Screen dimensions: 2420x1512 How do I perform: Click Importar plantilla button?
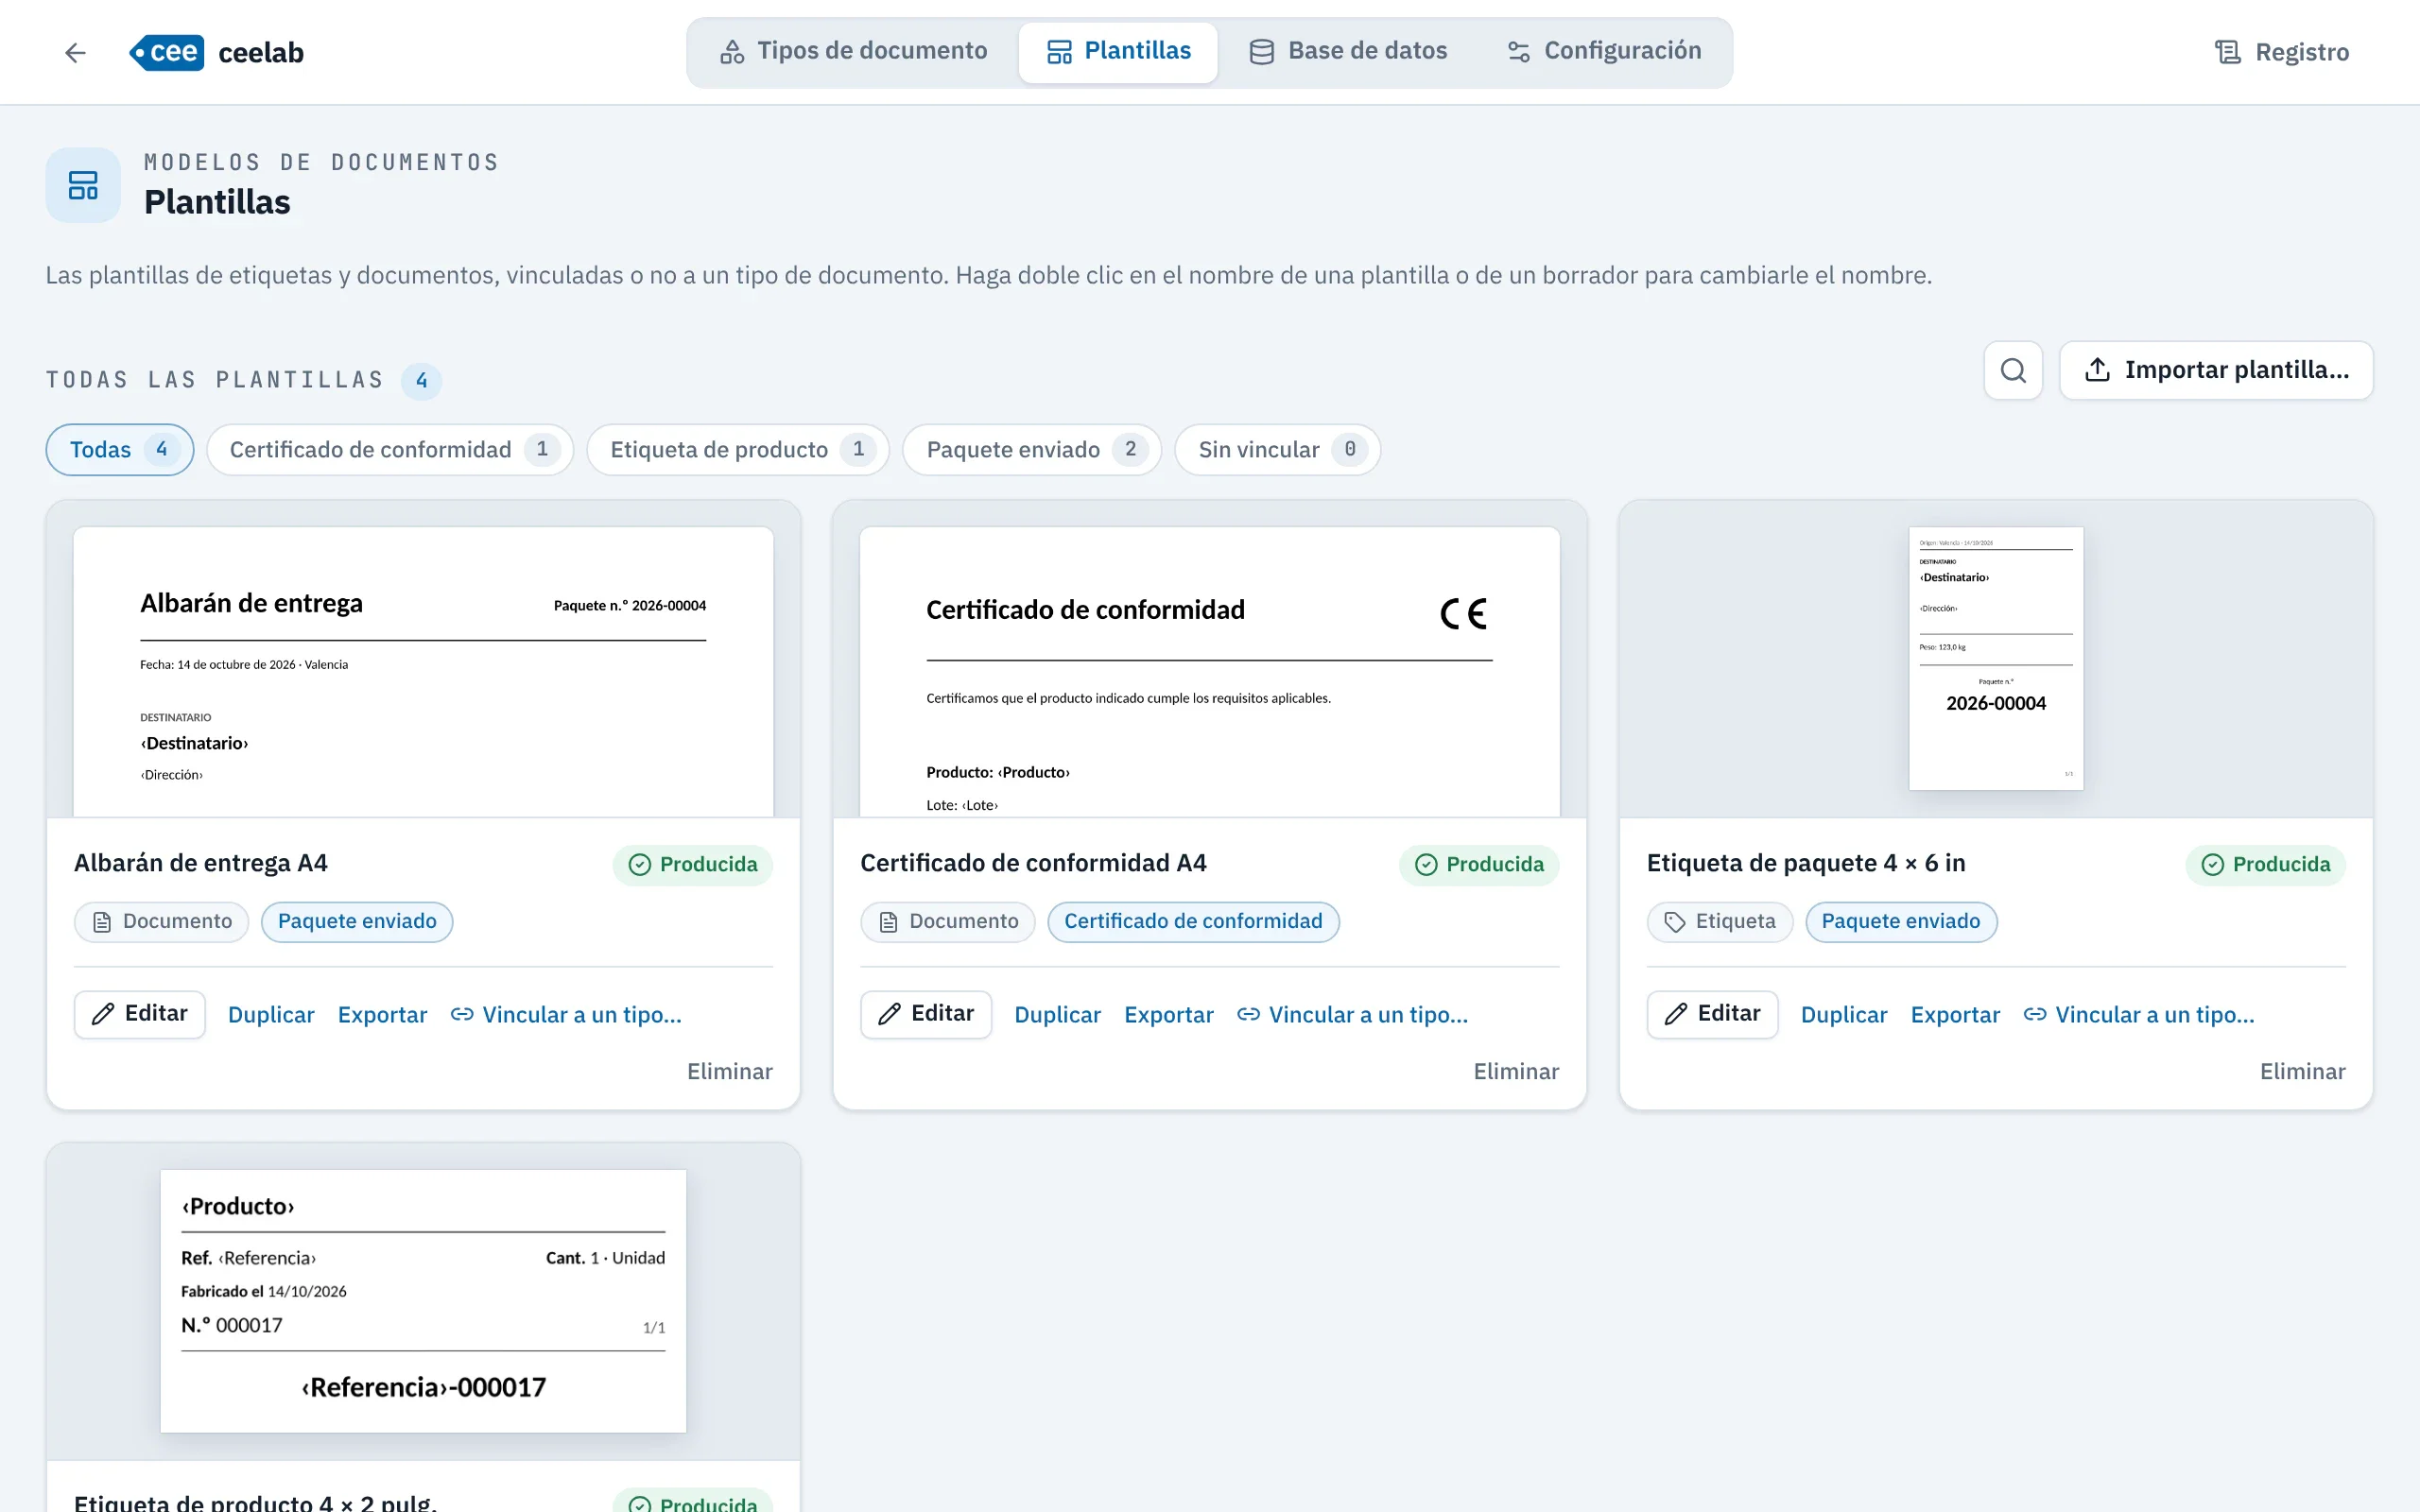click(2216, 371)
